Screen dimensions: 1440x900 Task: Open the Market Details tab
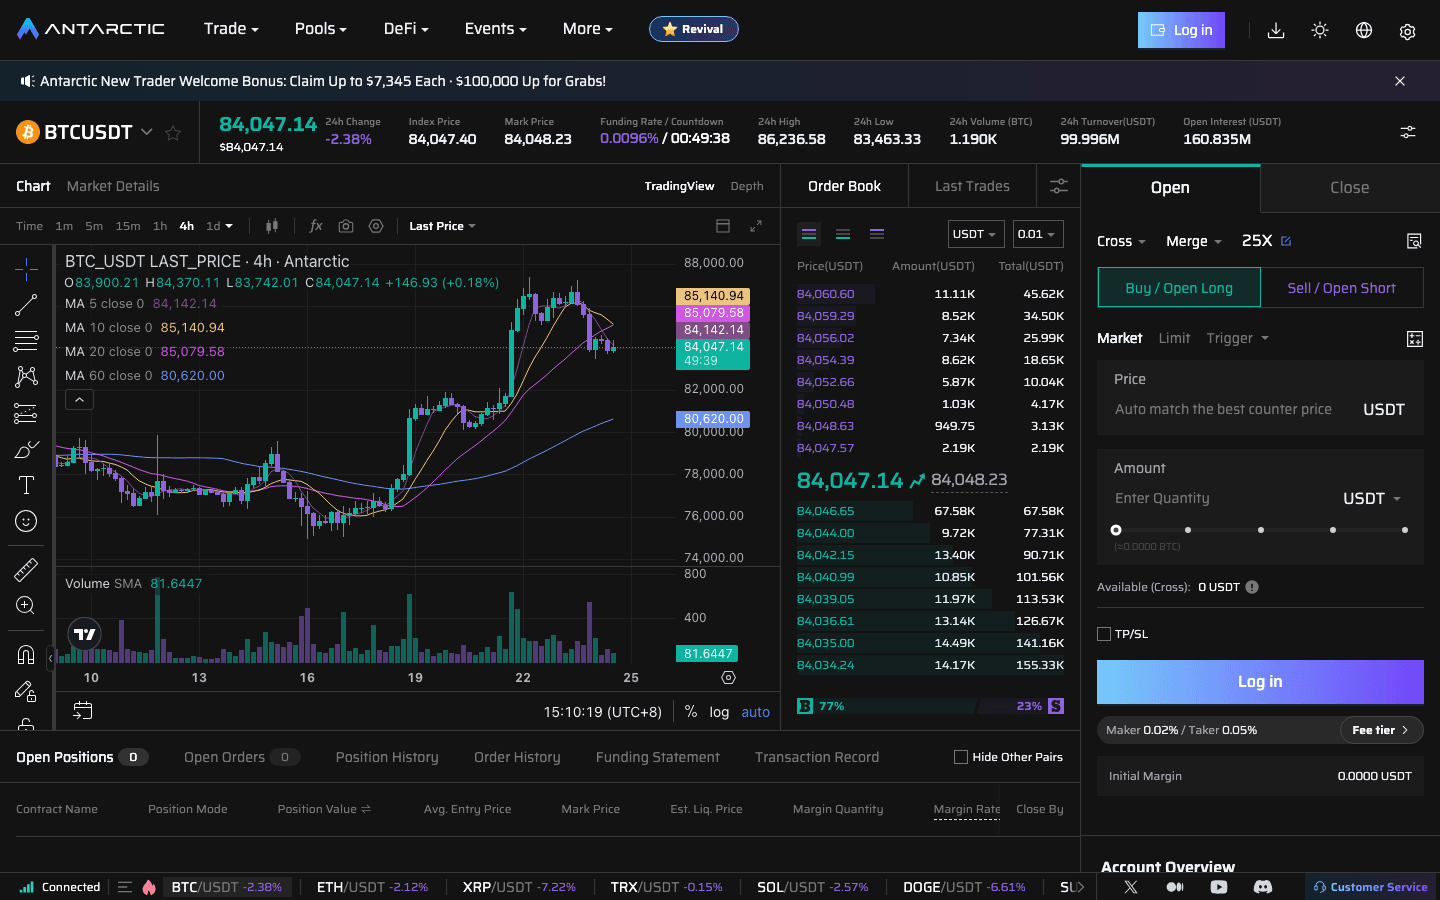click(x=113, y=186)
